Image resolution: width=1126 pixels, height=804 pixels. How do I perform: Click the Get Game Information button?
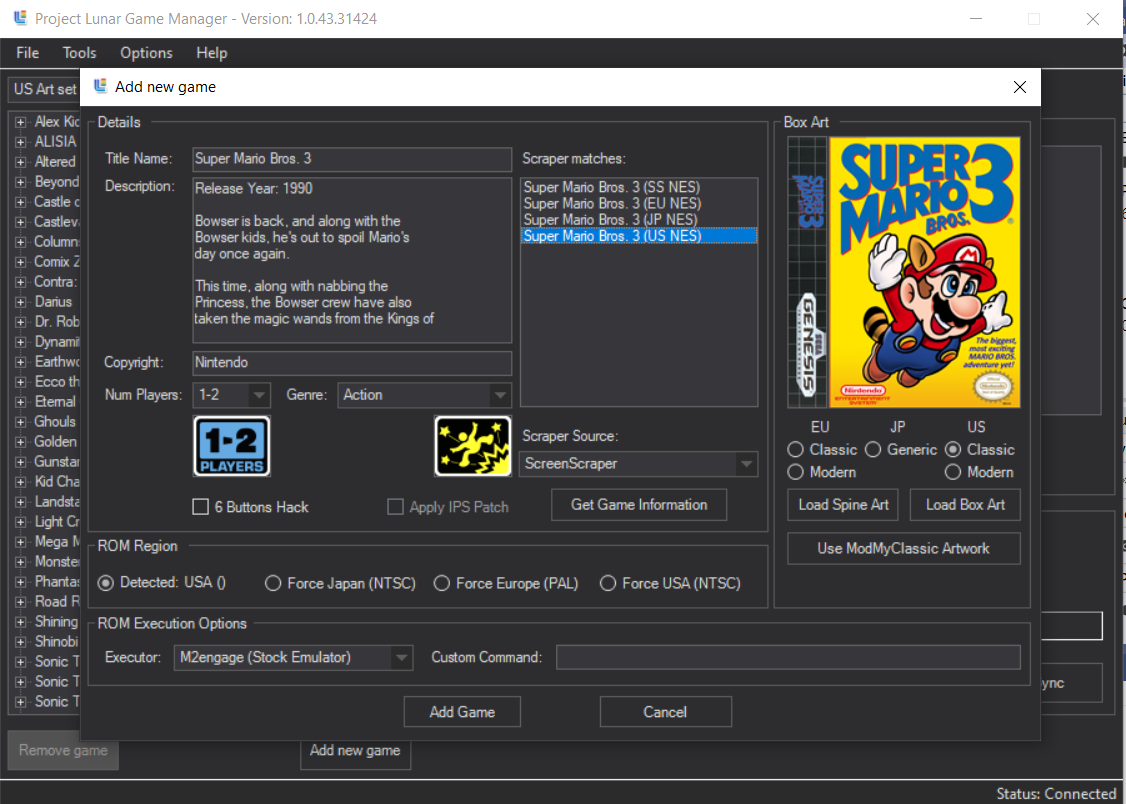click(639, 505)
